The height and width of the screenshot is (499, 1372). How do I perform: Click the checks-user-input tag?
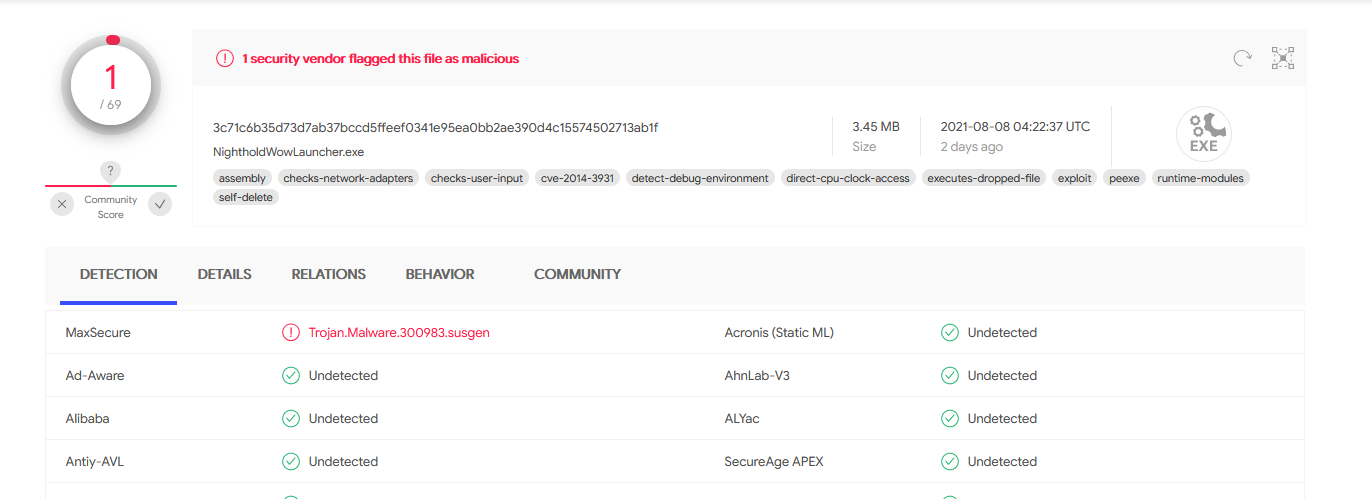click(477, 178)
